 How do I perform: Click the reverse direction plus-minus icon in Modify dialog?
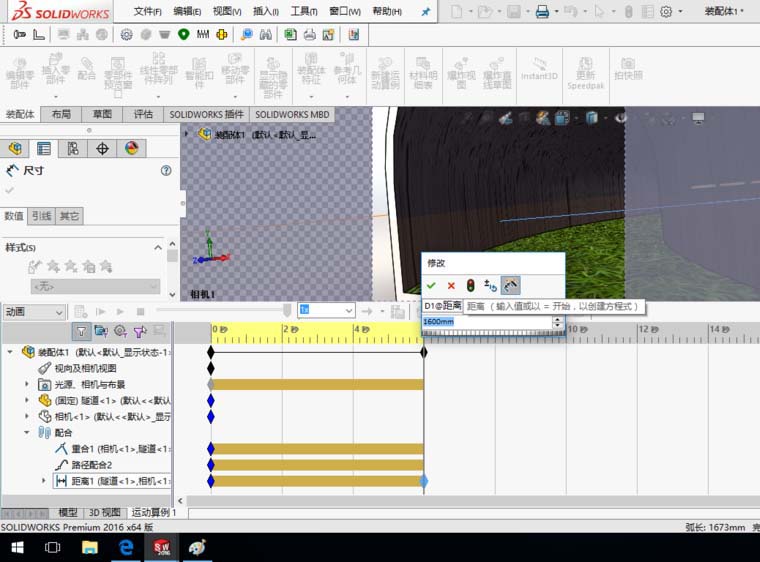491,286
